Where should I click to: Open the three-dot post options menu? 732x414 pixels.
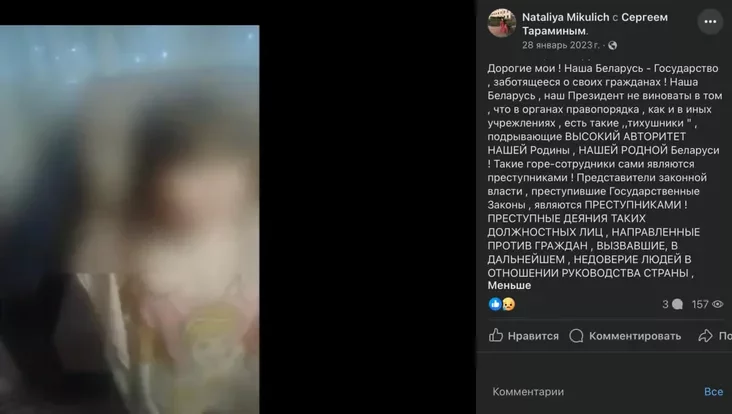pos(710,21)
